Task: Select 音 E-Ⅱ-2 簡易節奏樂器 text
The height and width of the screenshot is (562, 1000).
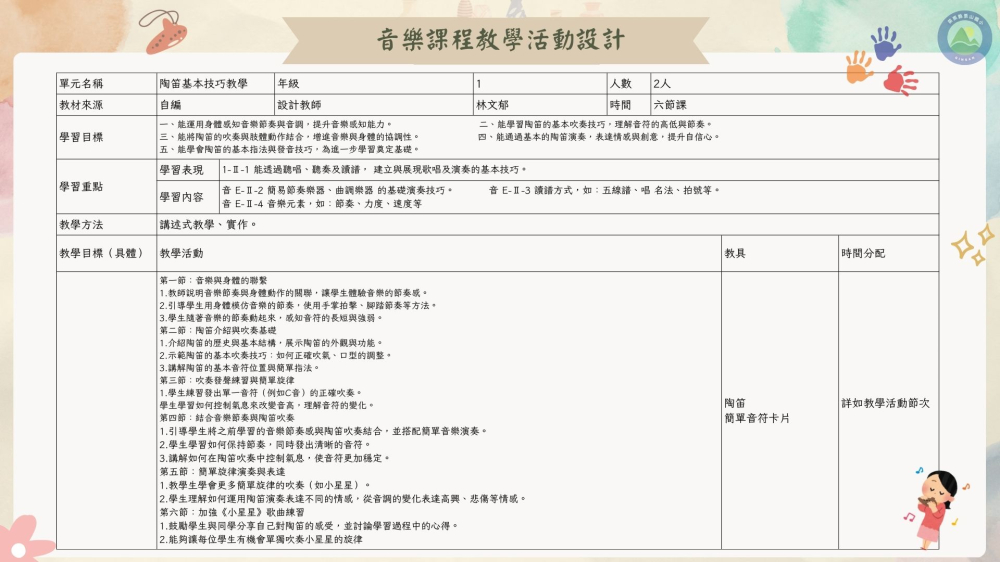Action: [337, 190]
